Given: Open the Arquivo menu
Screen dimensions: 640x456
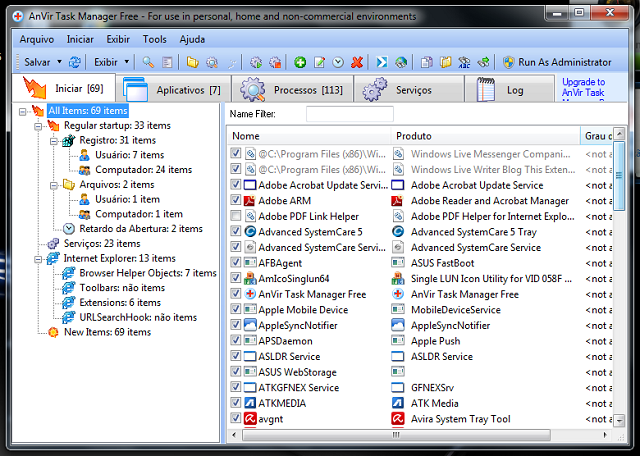Looking at the screenshot, I should pyautogui.click(x=37, y=39).
